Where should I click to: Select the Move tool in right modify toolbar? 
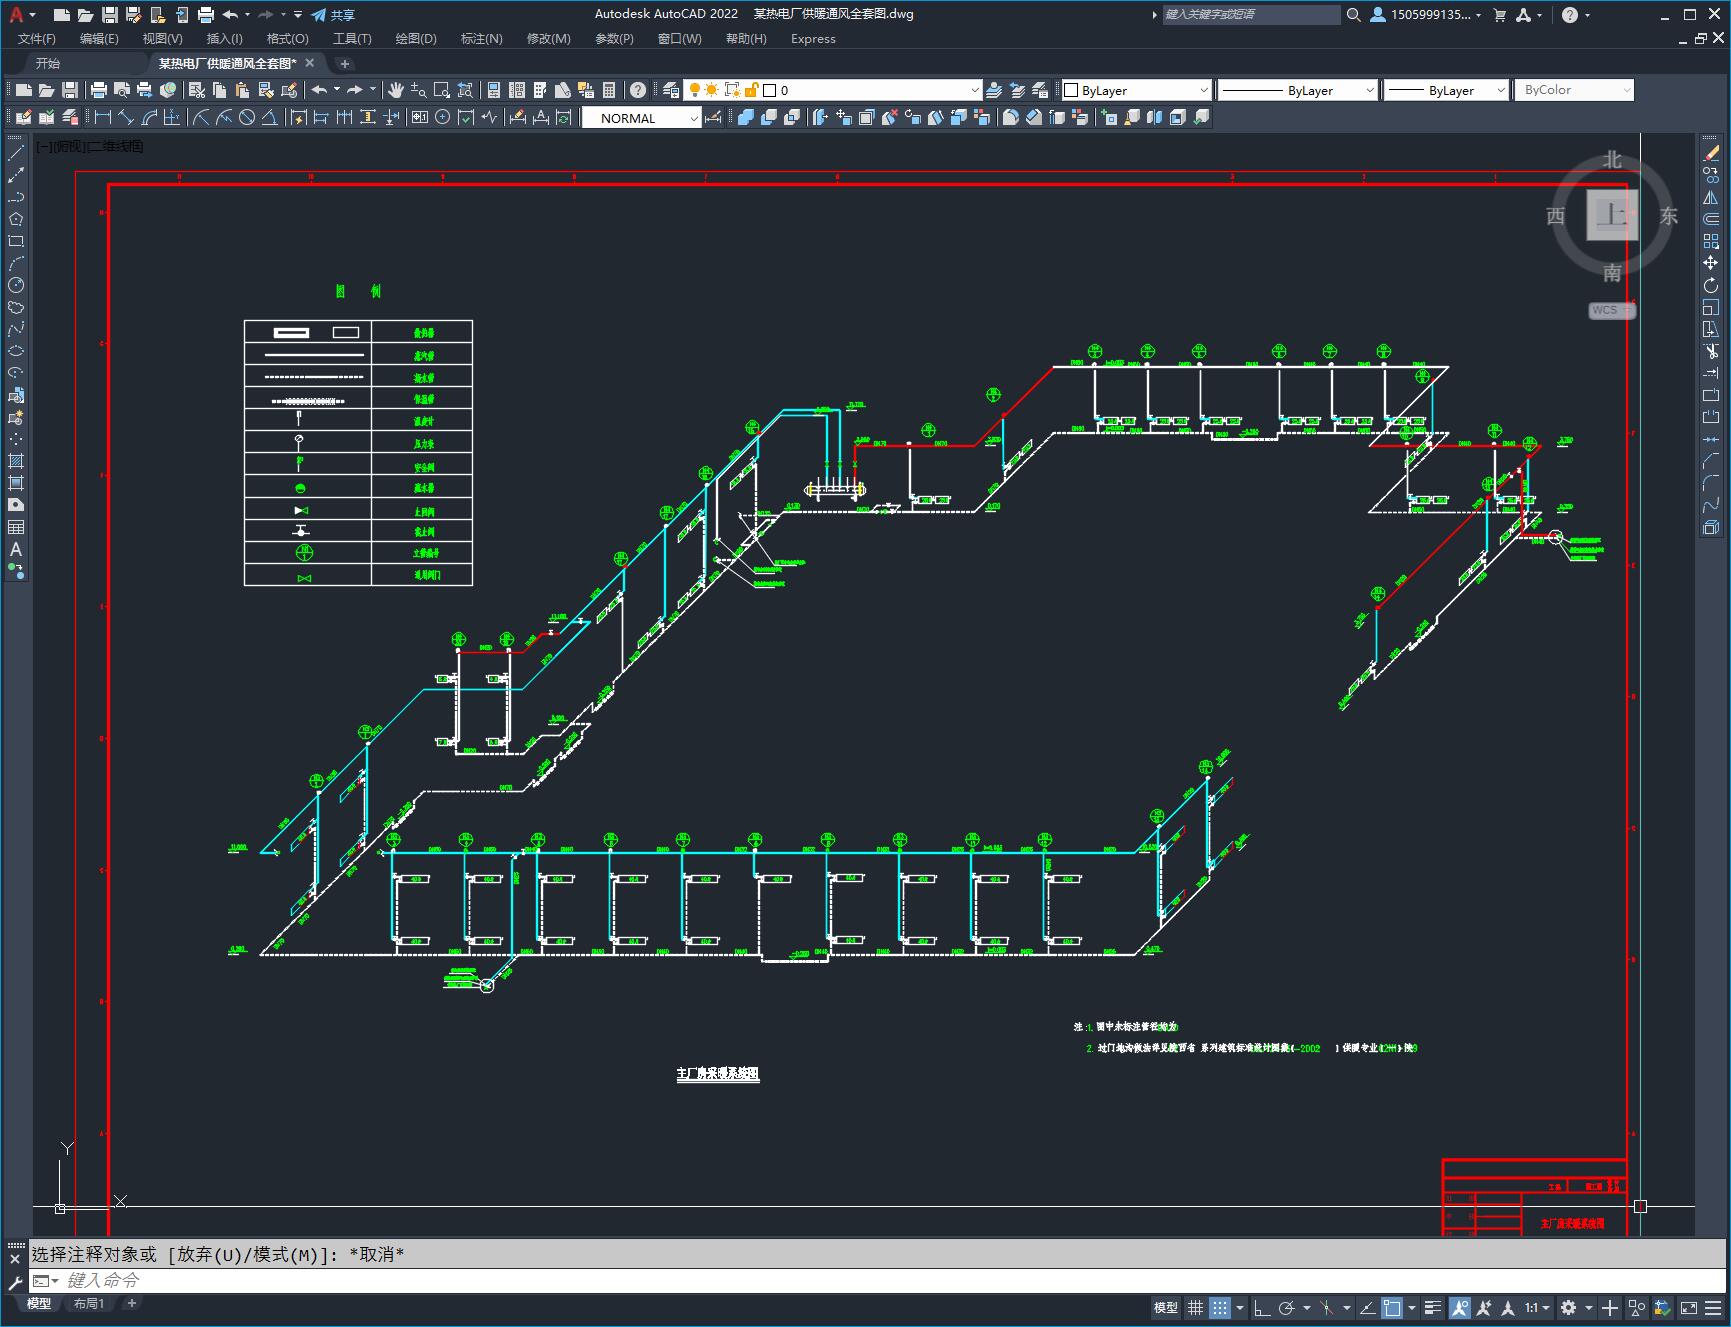pos(1711,263)
